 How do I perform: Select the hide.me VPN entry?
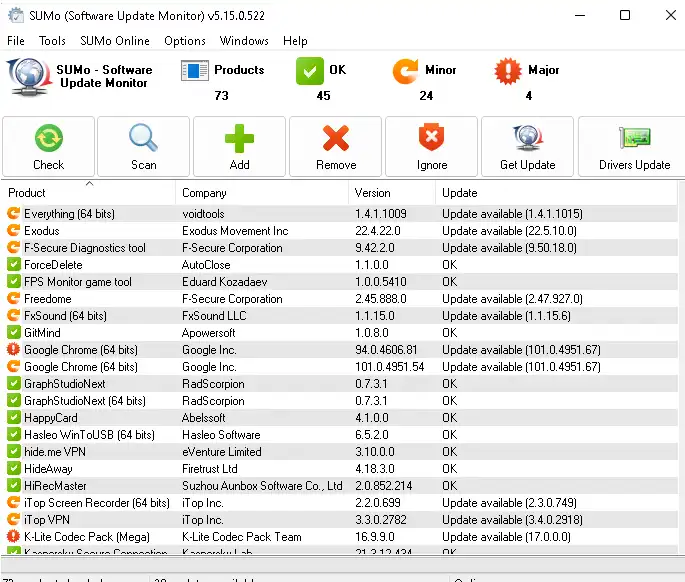58,452
